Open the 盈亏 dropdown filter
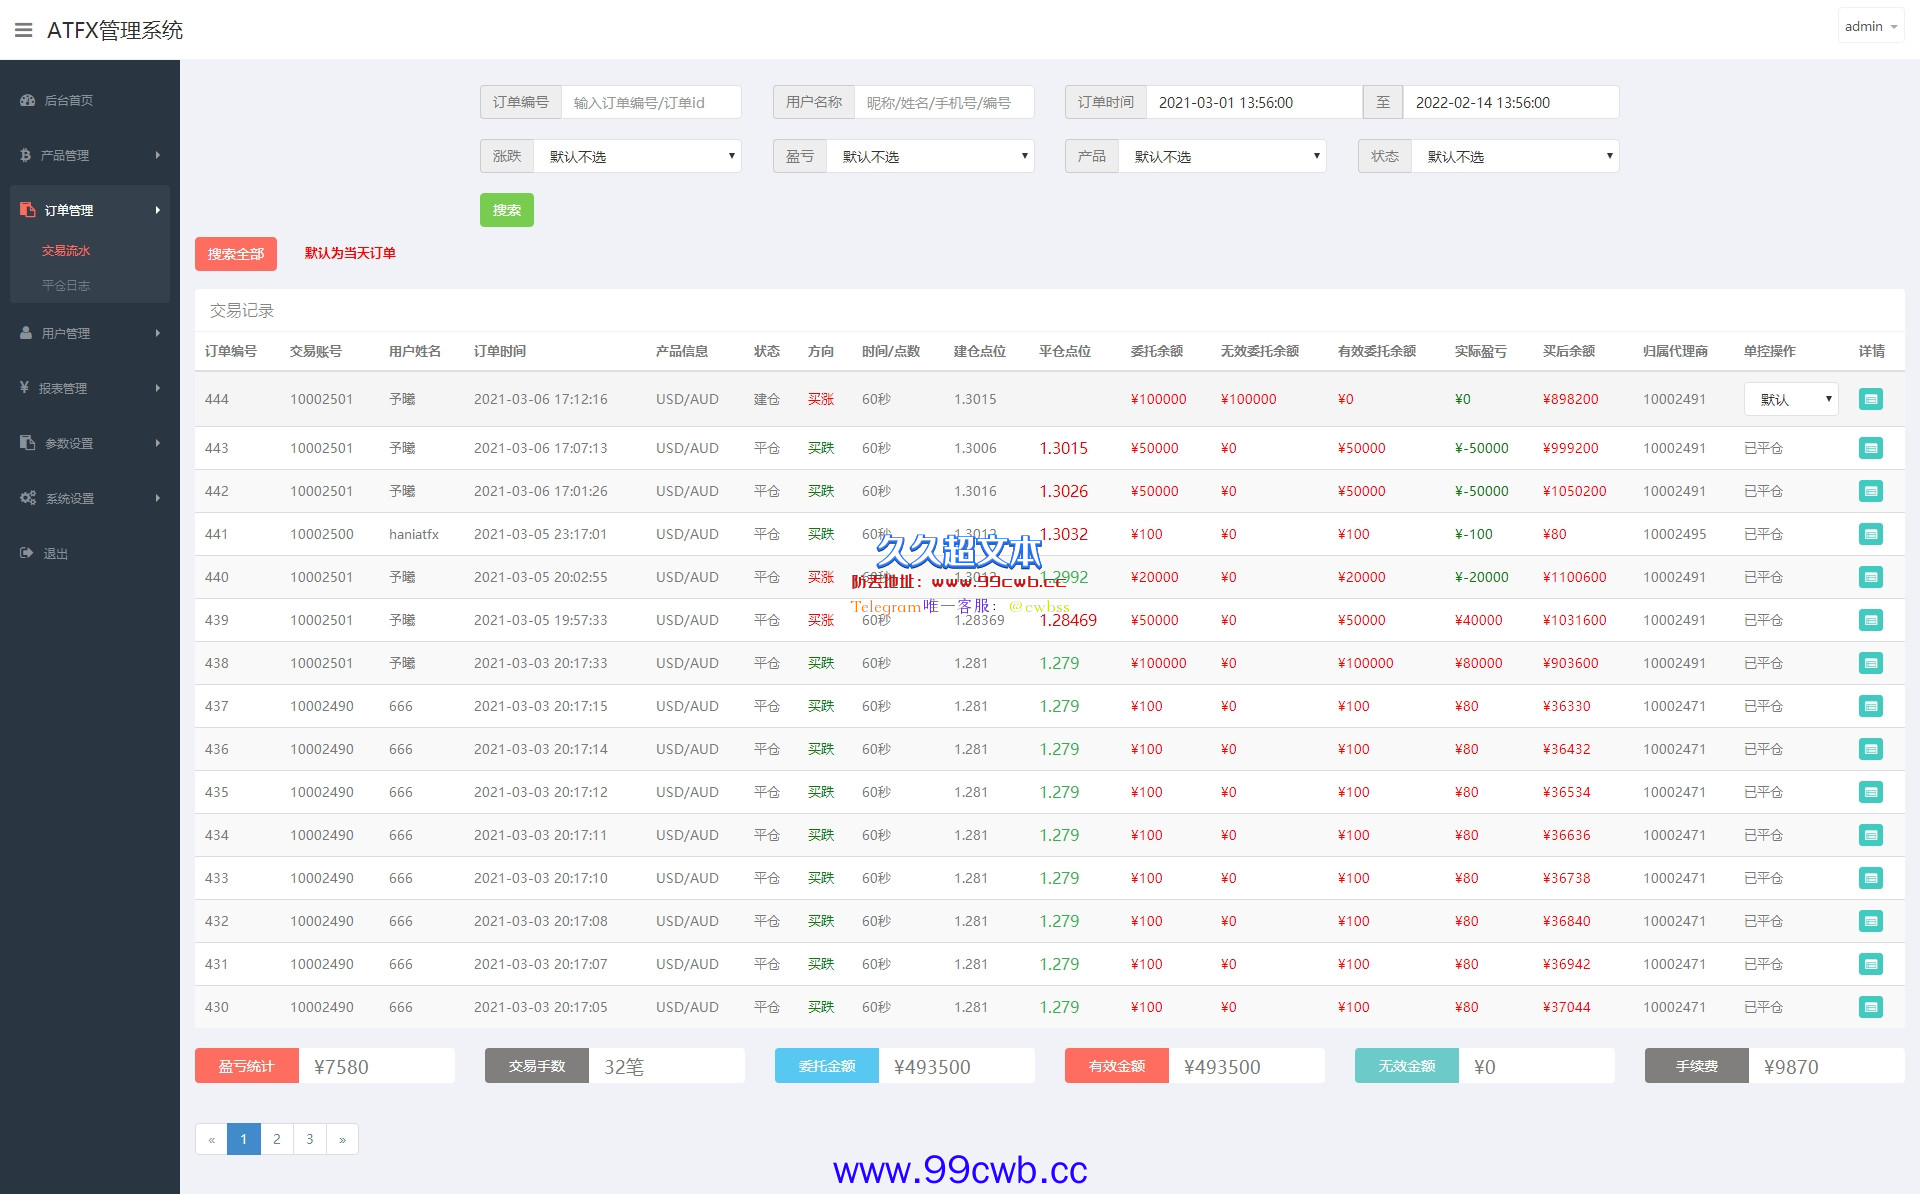Viewport: 1920px width, 1194px height. point(931,156)
